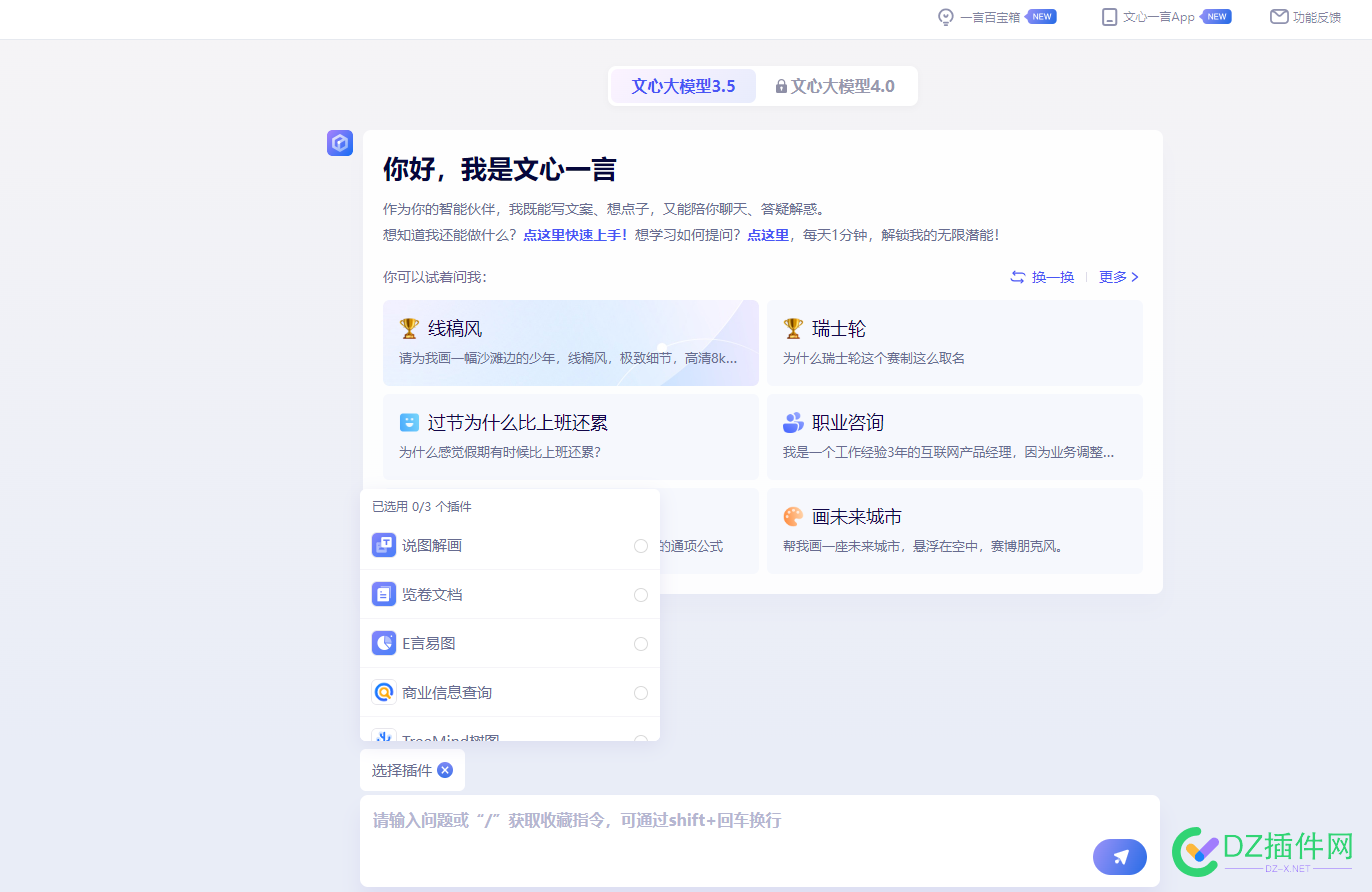The image size is (1372, 892).
Task: Close the 选择插件 tag with X
Action: click(445, 770)
